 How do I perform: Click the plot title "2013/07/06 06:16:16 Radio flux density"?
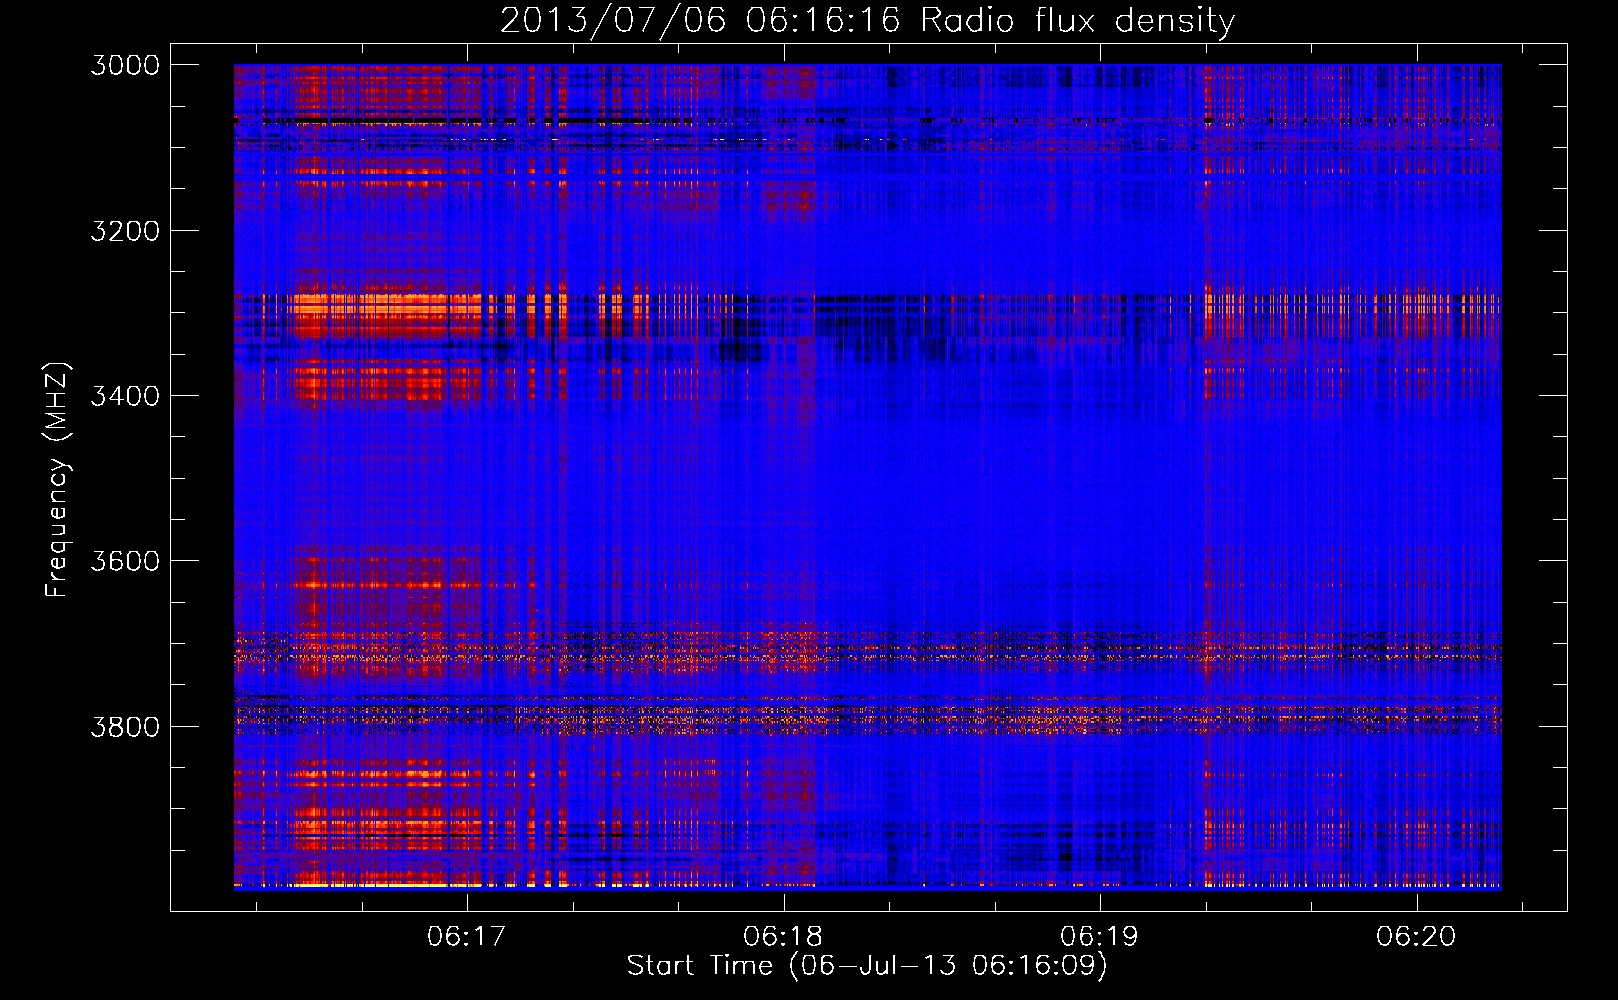click(x=867, y=20)
